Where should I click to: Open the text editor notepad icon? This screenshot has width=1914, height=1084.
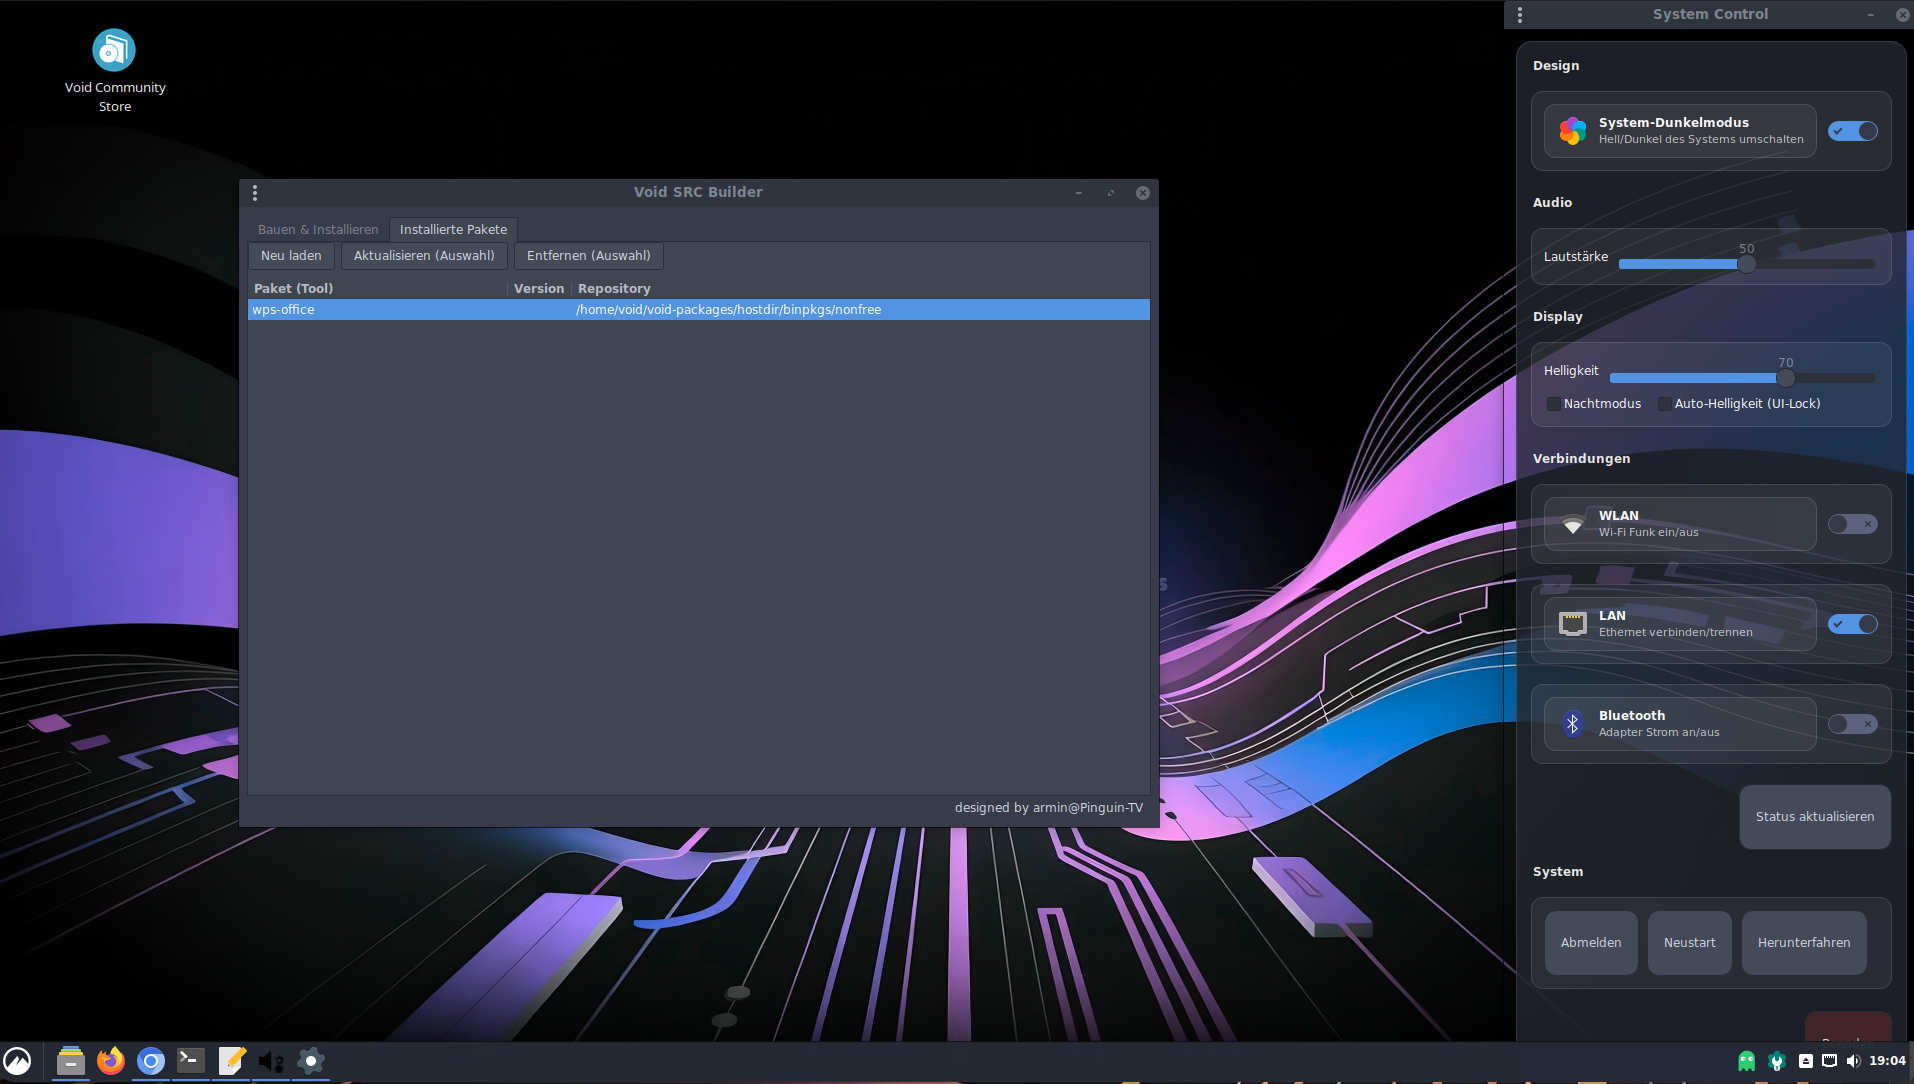231,1060
